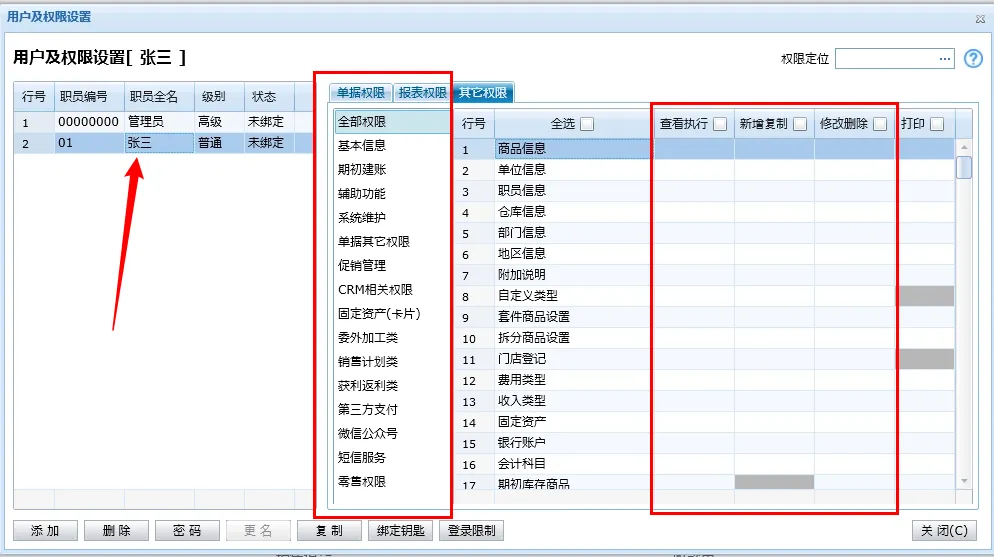This screenshot has height=557, width=994.
Task: Click the 添加 button
Action: (x=45, y=530)
